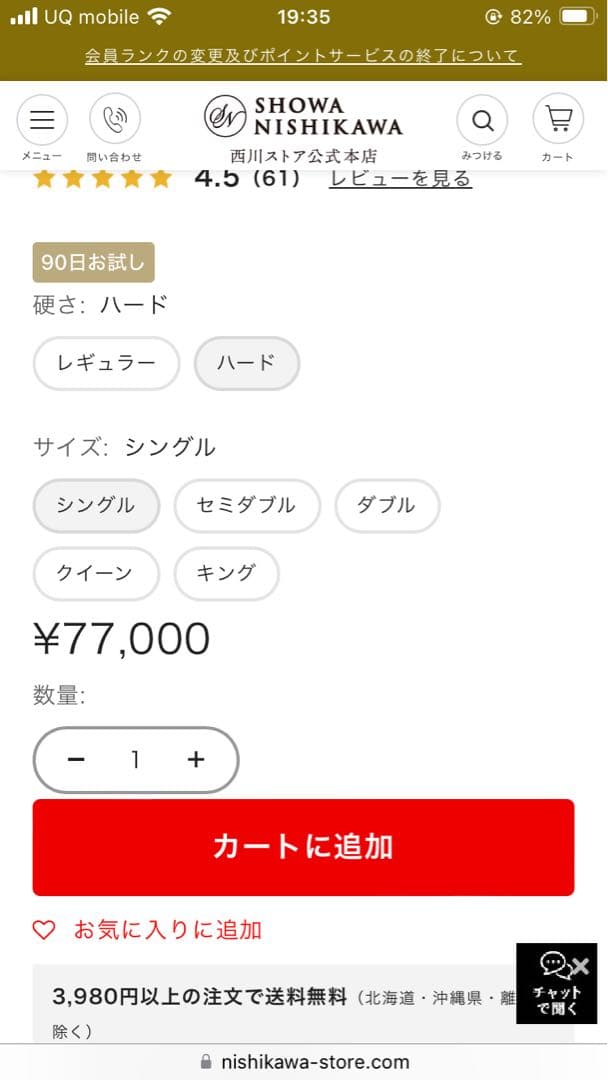The image size is (608, 1080).
Task: Select the クイーン size option
Action: tap(95, 574)
